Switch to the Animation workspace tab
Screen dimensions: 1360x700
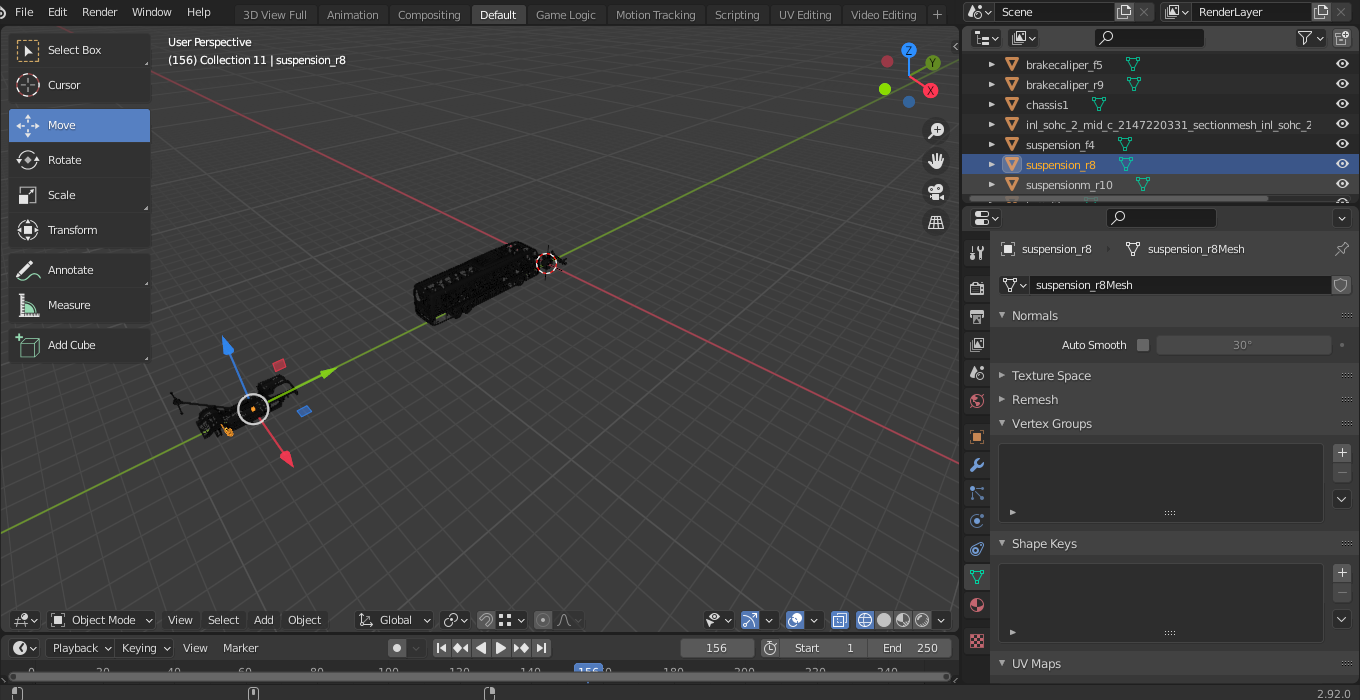353,15
